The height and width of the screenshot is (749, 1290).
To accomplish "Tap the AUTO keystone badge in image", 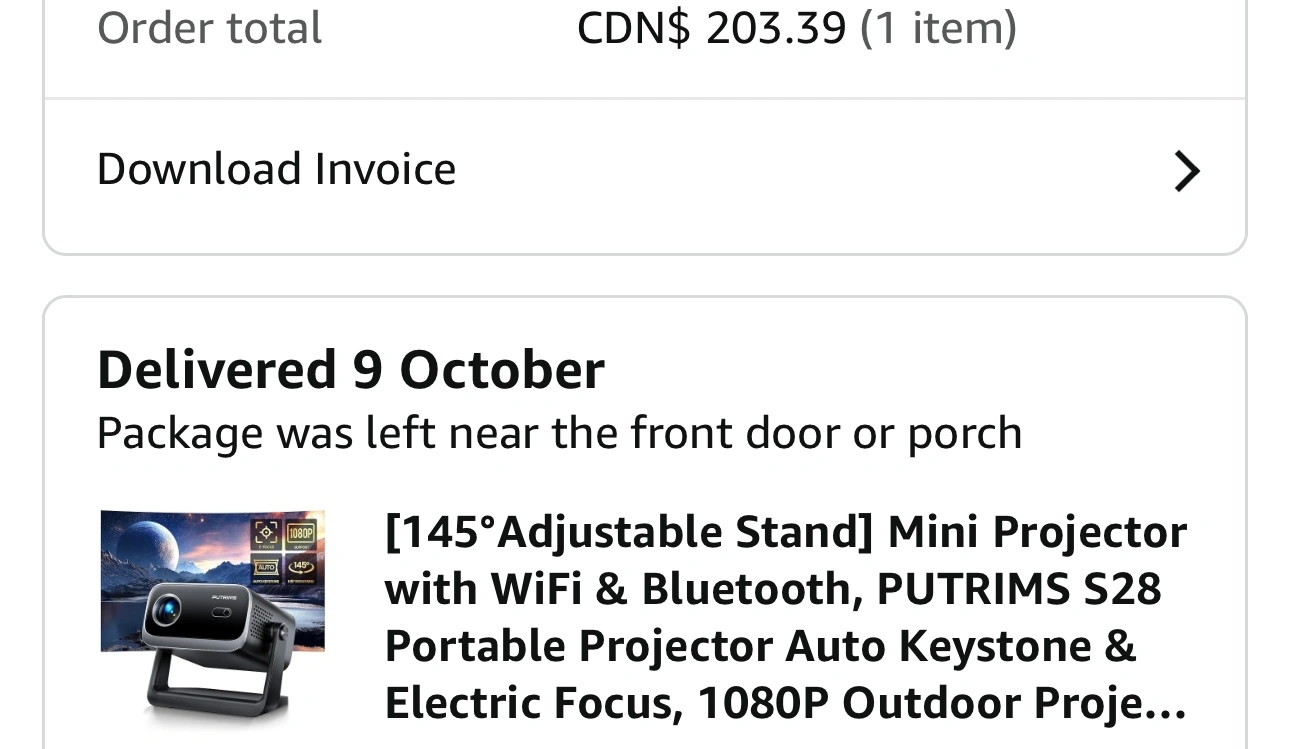I will (x=266, y=568).
